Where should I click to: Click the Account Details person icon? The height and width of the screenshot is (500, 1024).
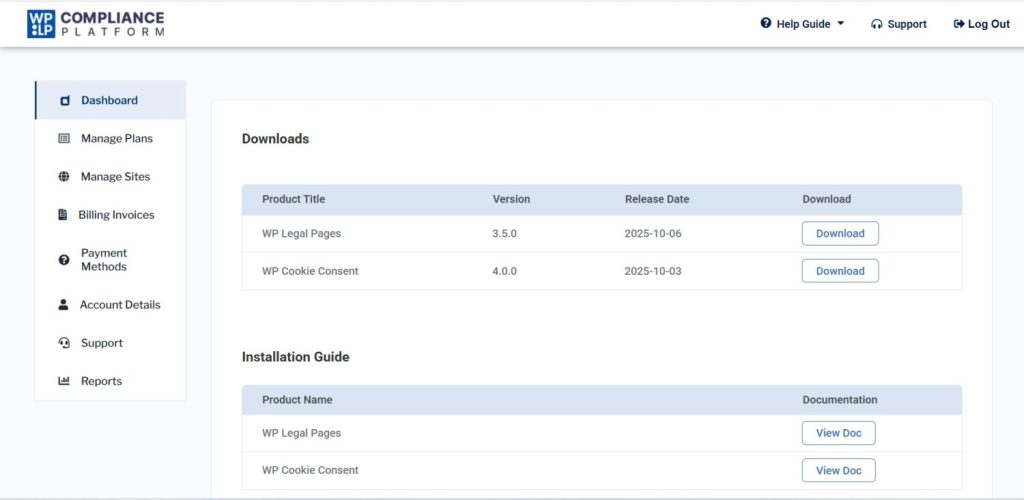(x=63, y=305)
